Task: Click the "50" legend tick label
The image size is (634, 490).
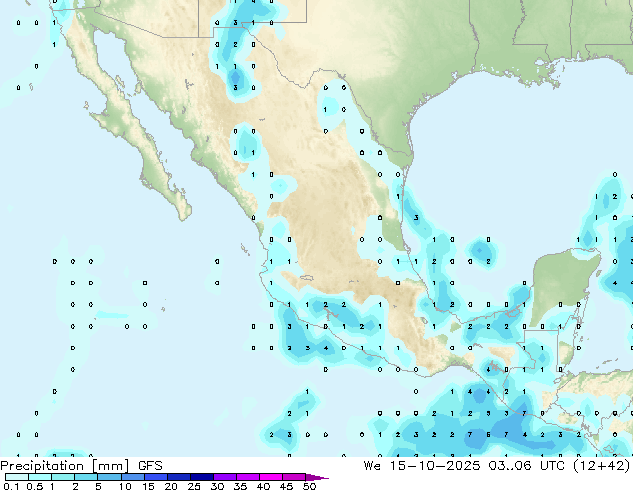Action: pyautogui.click(x=309, y=486)
